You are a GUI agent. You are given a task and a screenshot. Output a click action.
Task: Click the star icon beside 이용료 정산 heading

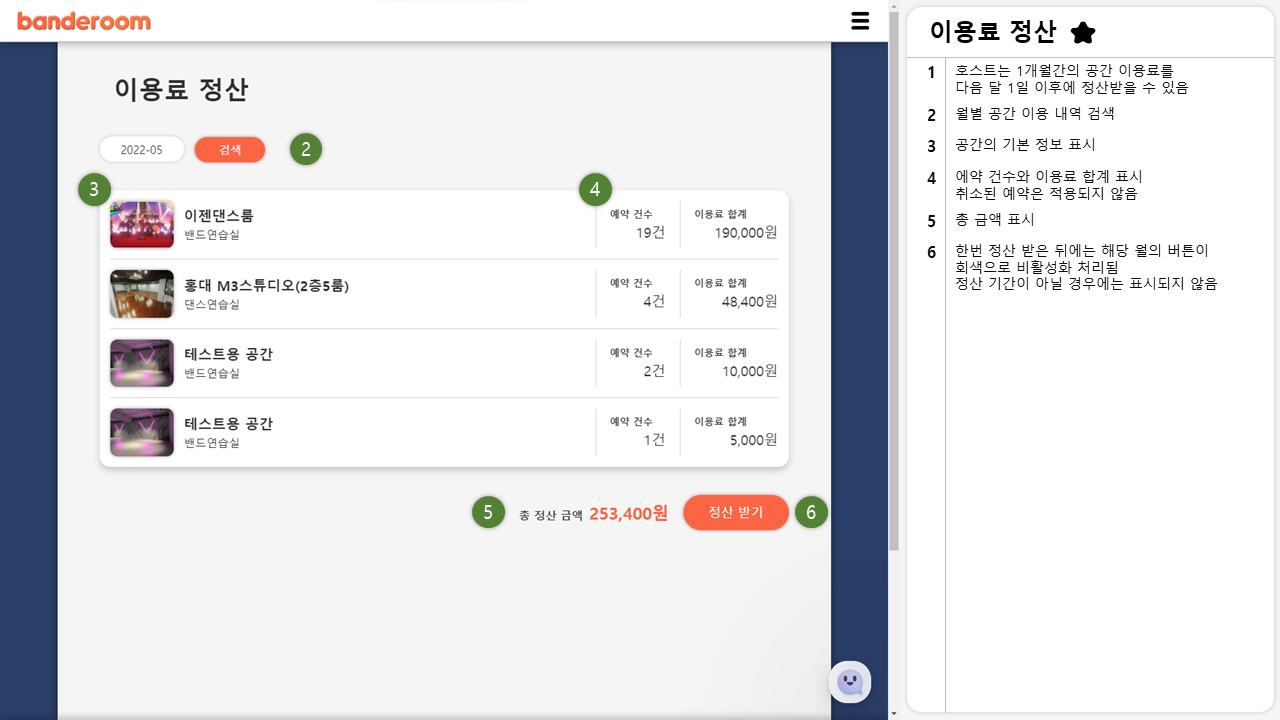(1082, 31)
